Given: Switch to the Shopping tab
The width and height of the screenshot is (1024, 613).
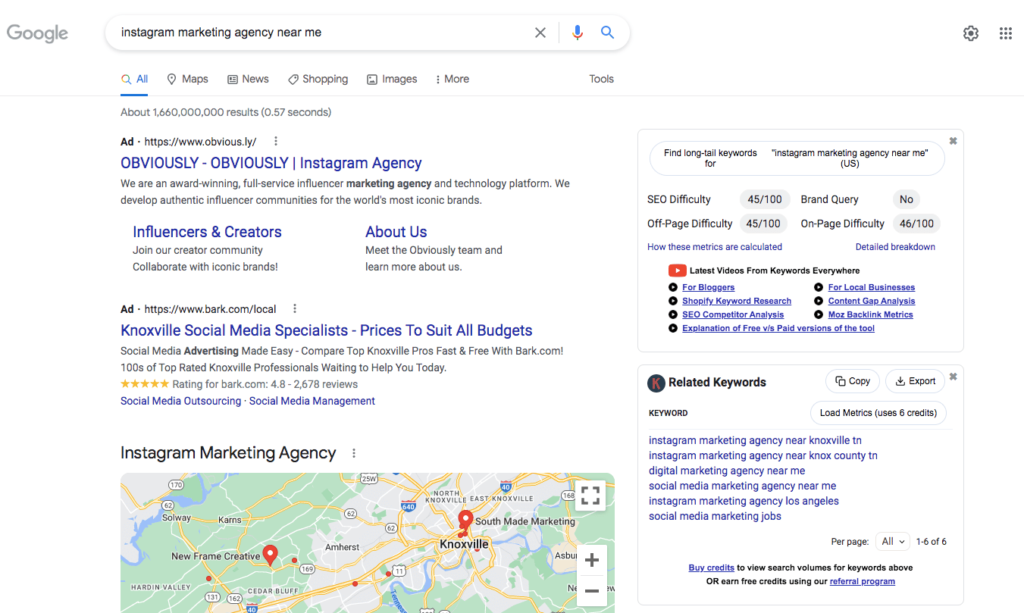Looking at the screenshot, I should coord(318,79).
